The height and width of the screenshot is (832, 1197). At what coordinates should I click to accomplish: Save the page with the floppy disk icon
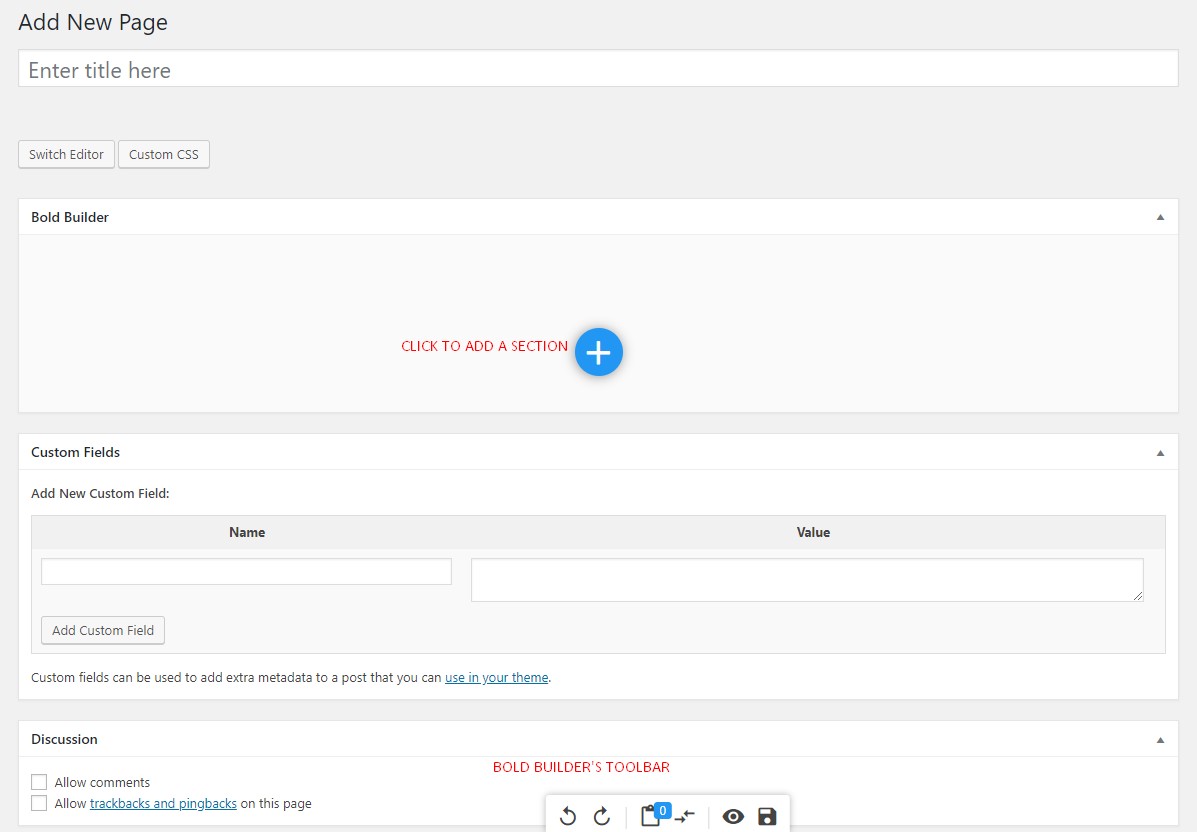click(x=767, y=817)
